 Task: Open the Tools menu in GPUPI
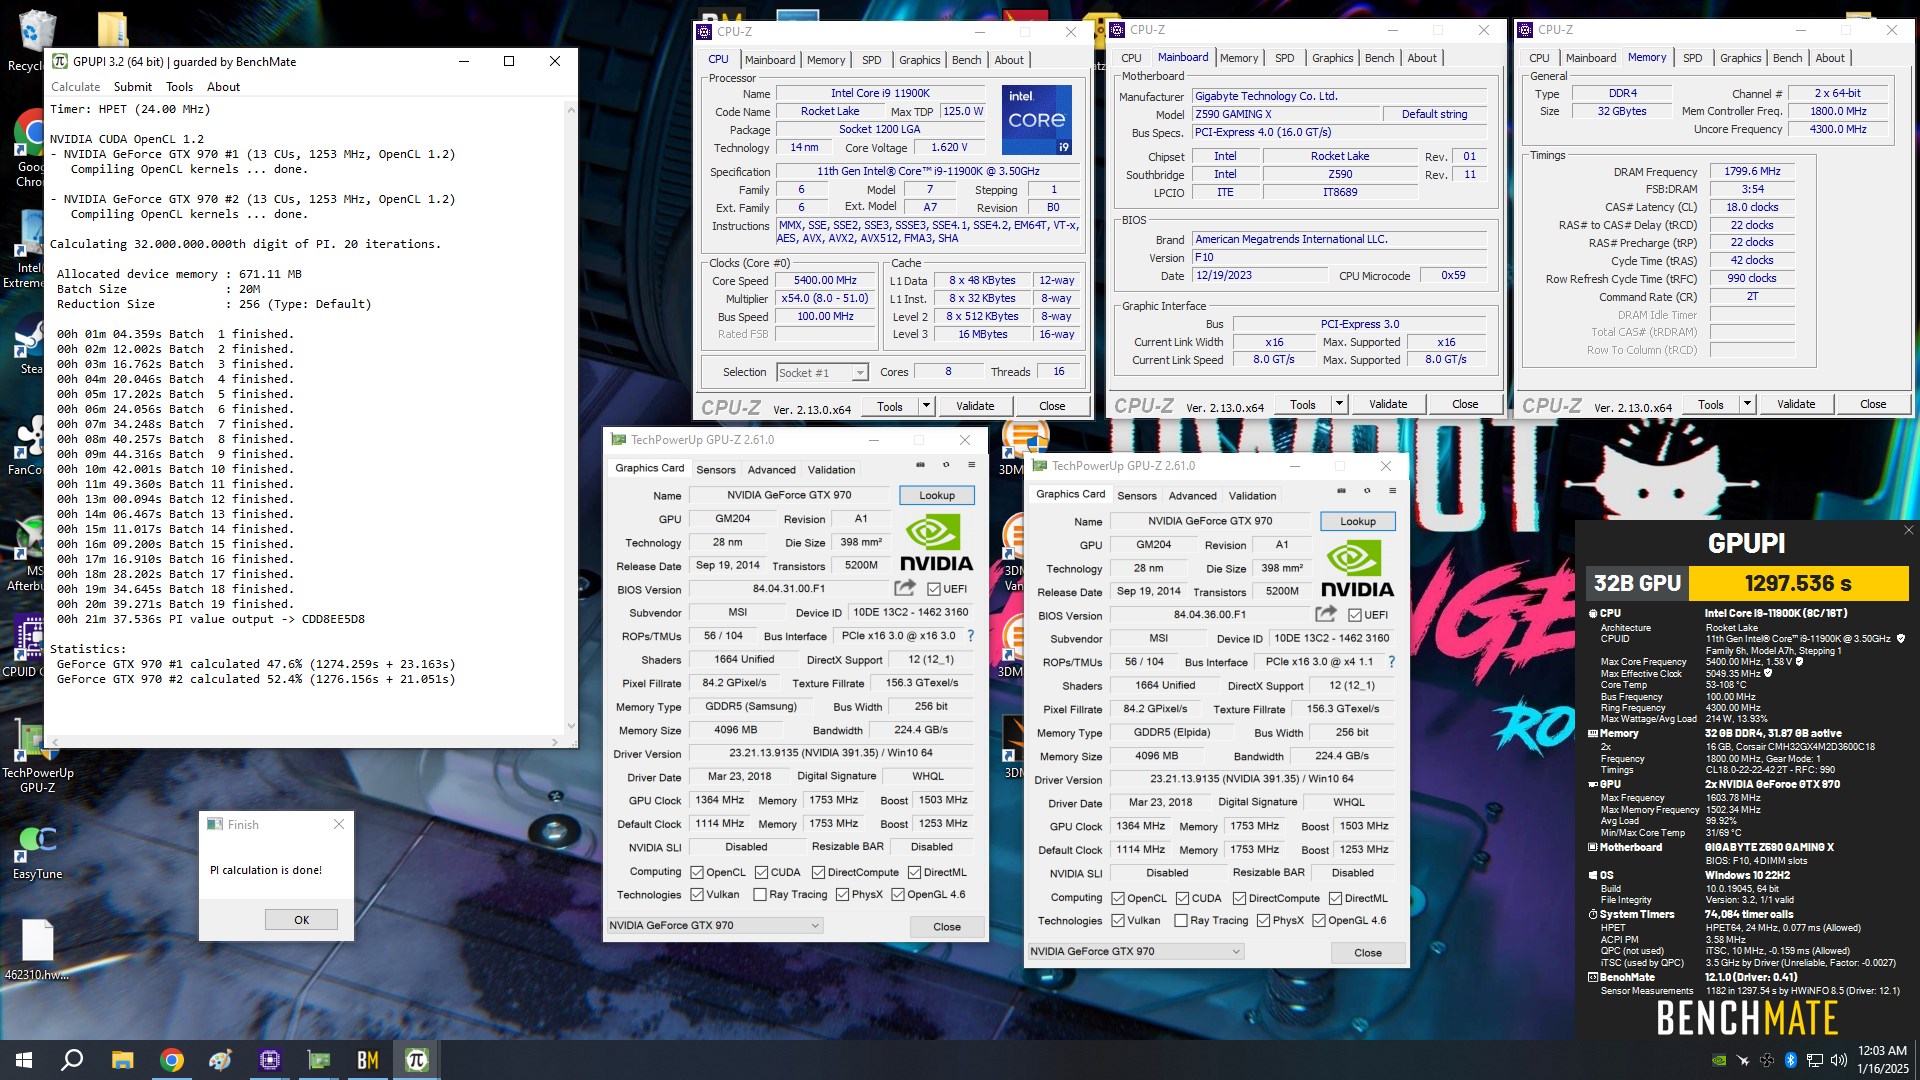(x=179, y=87)
